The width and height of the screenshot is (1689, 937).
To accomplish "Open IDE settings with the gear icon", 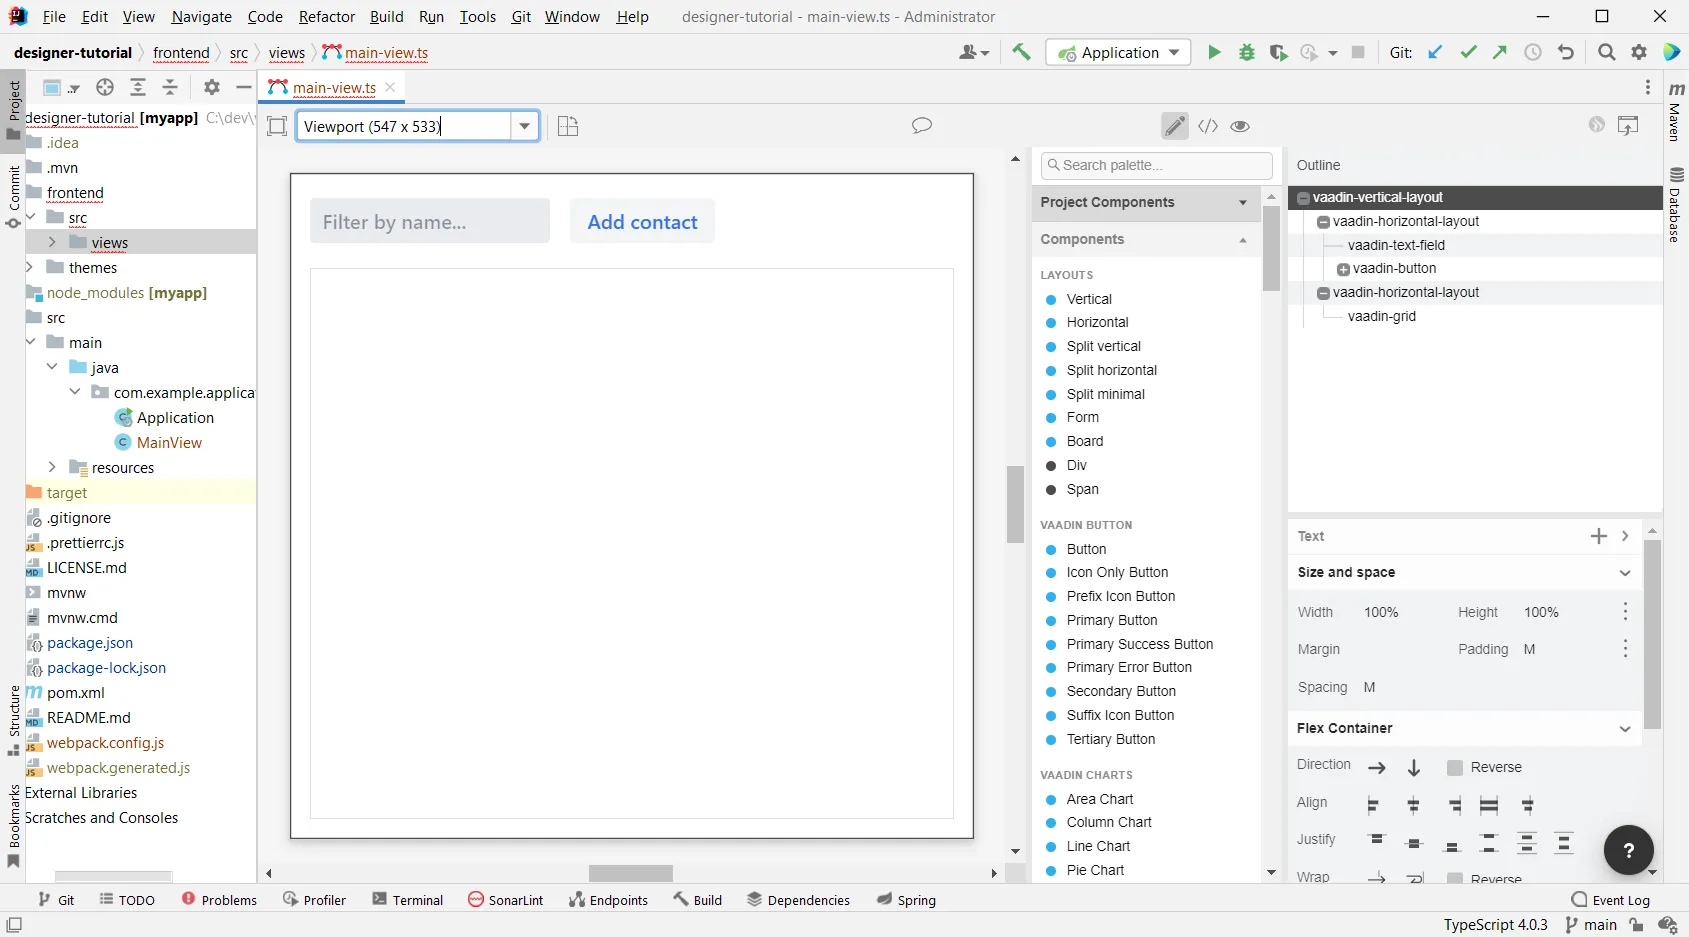I will [1639, 52].
